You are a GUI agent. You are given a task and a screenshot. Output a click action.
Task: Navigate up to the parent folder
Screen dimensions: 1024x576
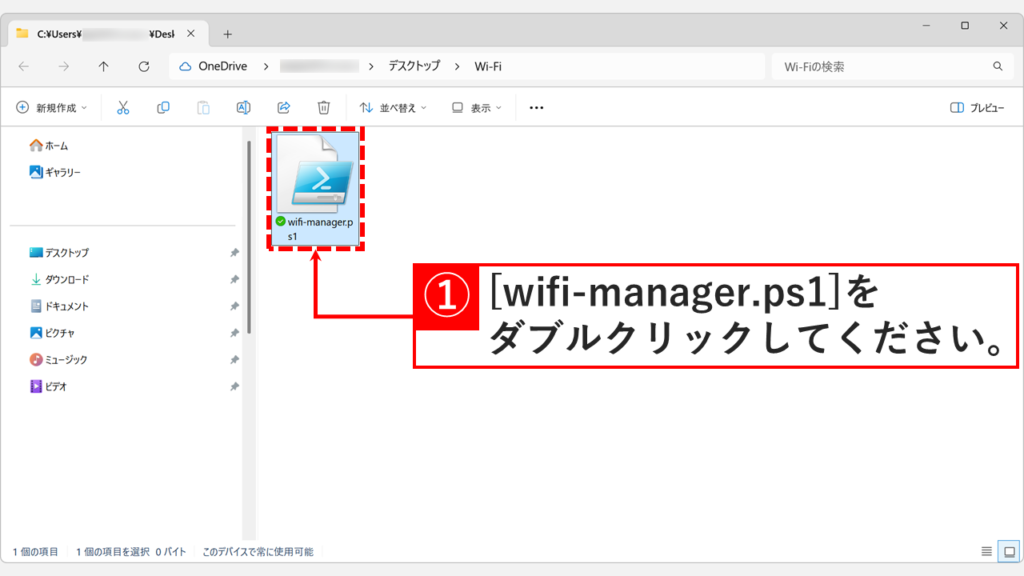coord(103,66)
